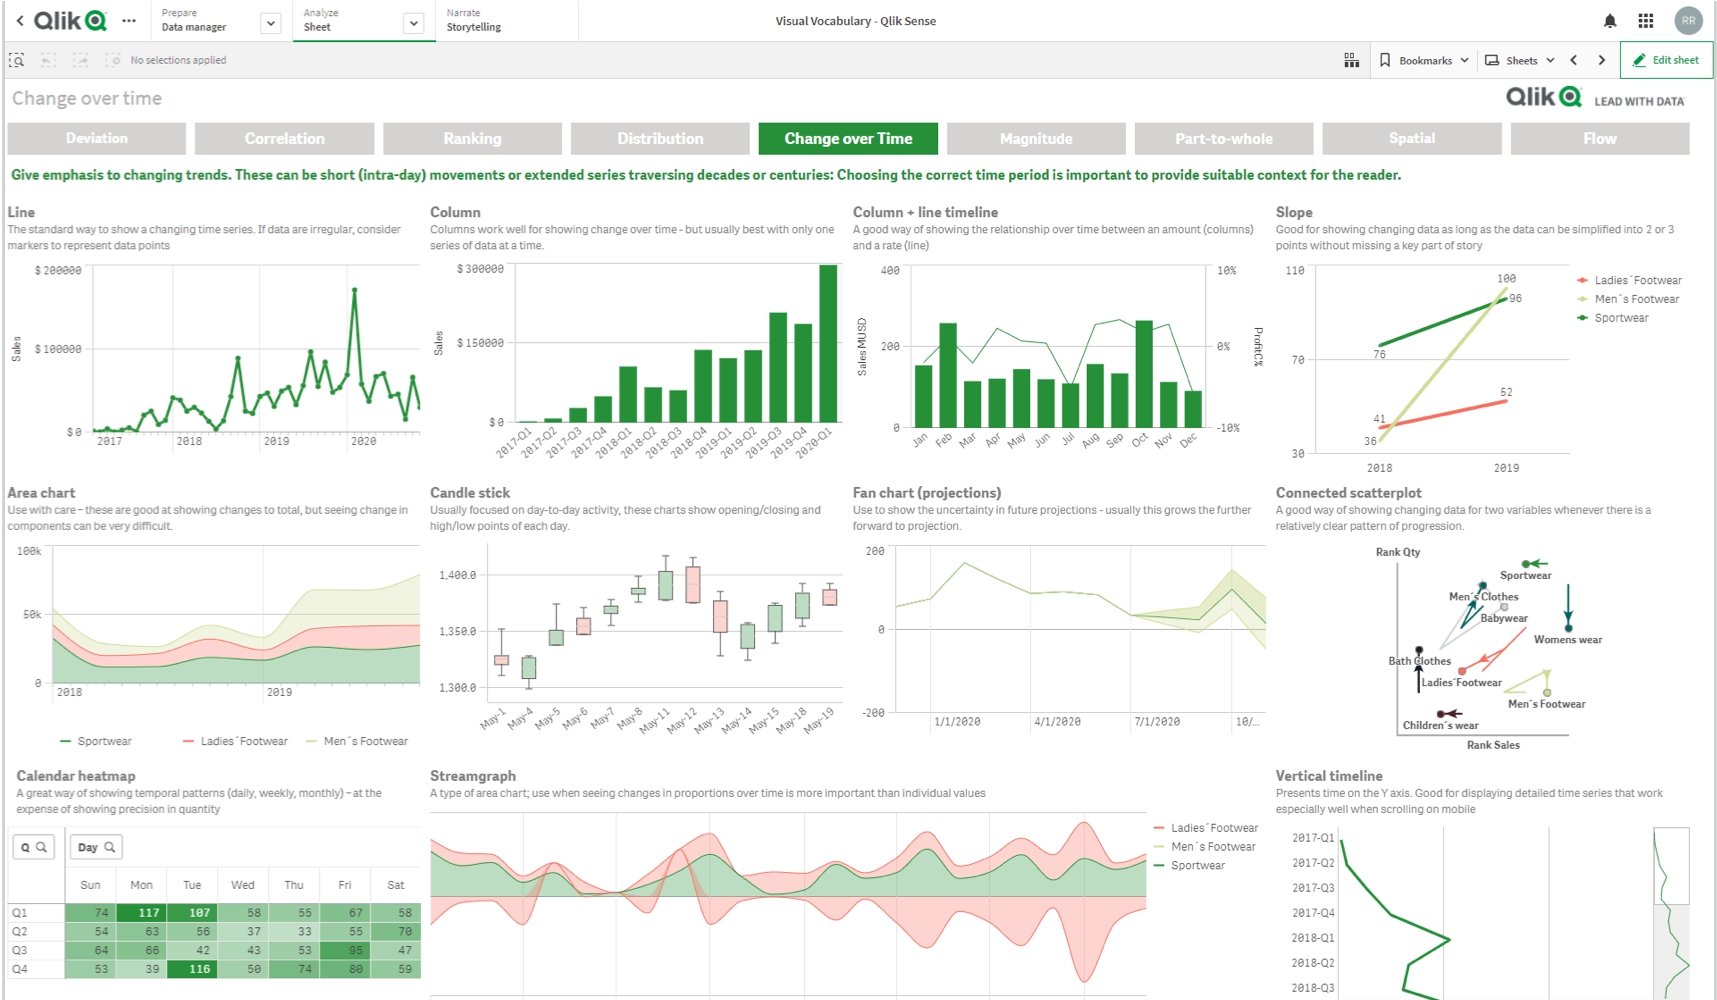Screen dimensions: 1717x1000
Task: Expand the Analyze Sheet dropdown
Action: [x=414, y=23]
